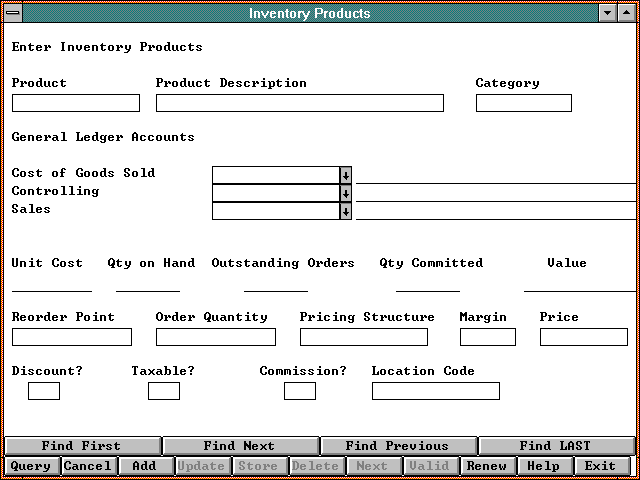Viewport: 640px width, 480px height.
Task: Focus the Product Description field
Action: click(x=299, y=103)
